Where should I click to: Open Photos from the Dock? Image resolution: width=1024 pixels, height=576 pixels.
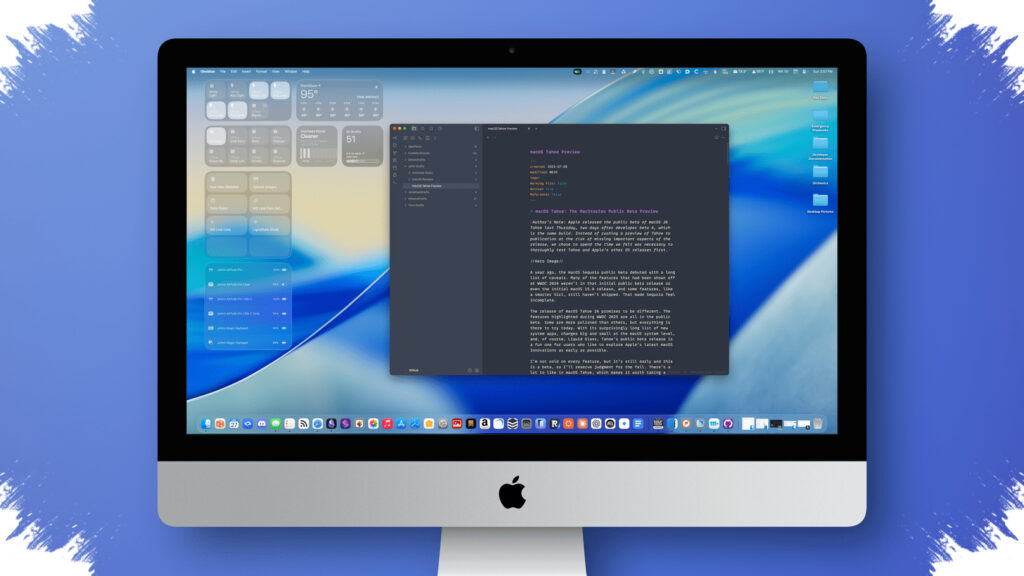[373, 424]
